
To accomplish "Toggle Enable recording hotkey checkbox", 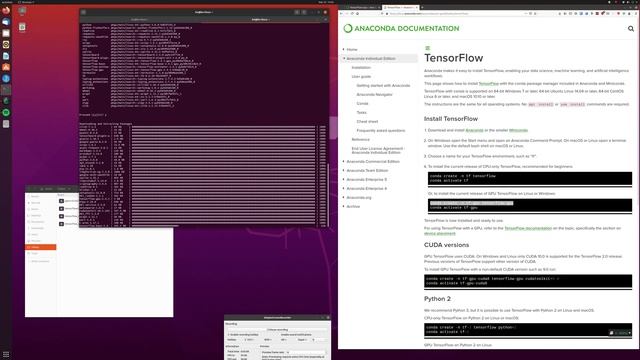I will click(x=243, y=335).
